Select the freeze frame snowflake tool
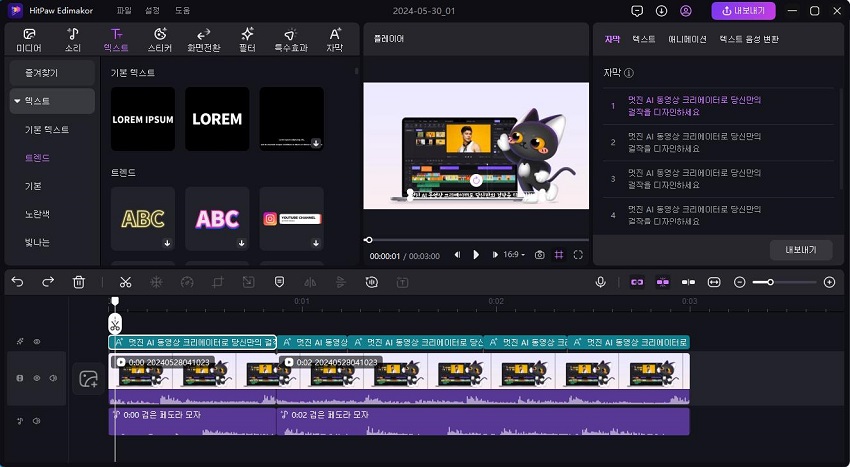The width and height of the screenshot is (850, 467). tap(156, 282)
